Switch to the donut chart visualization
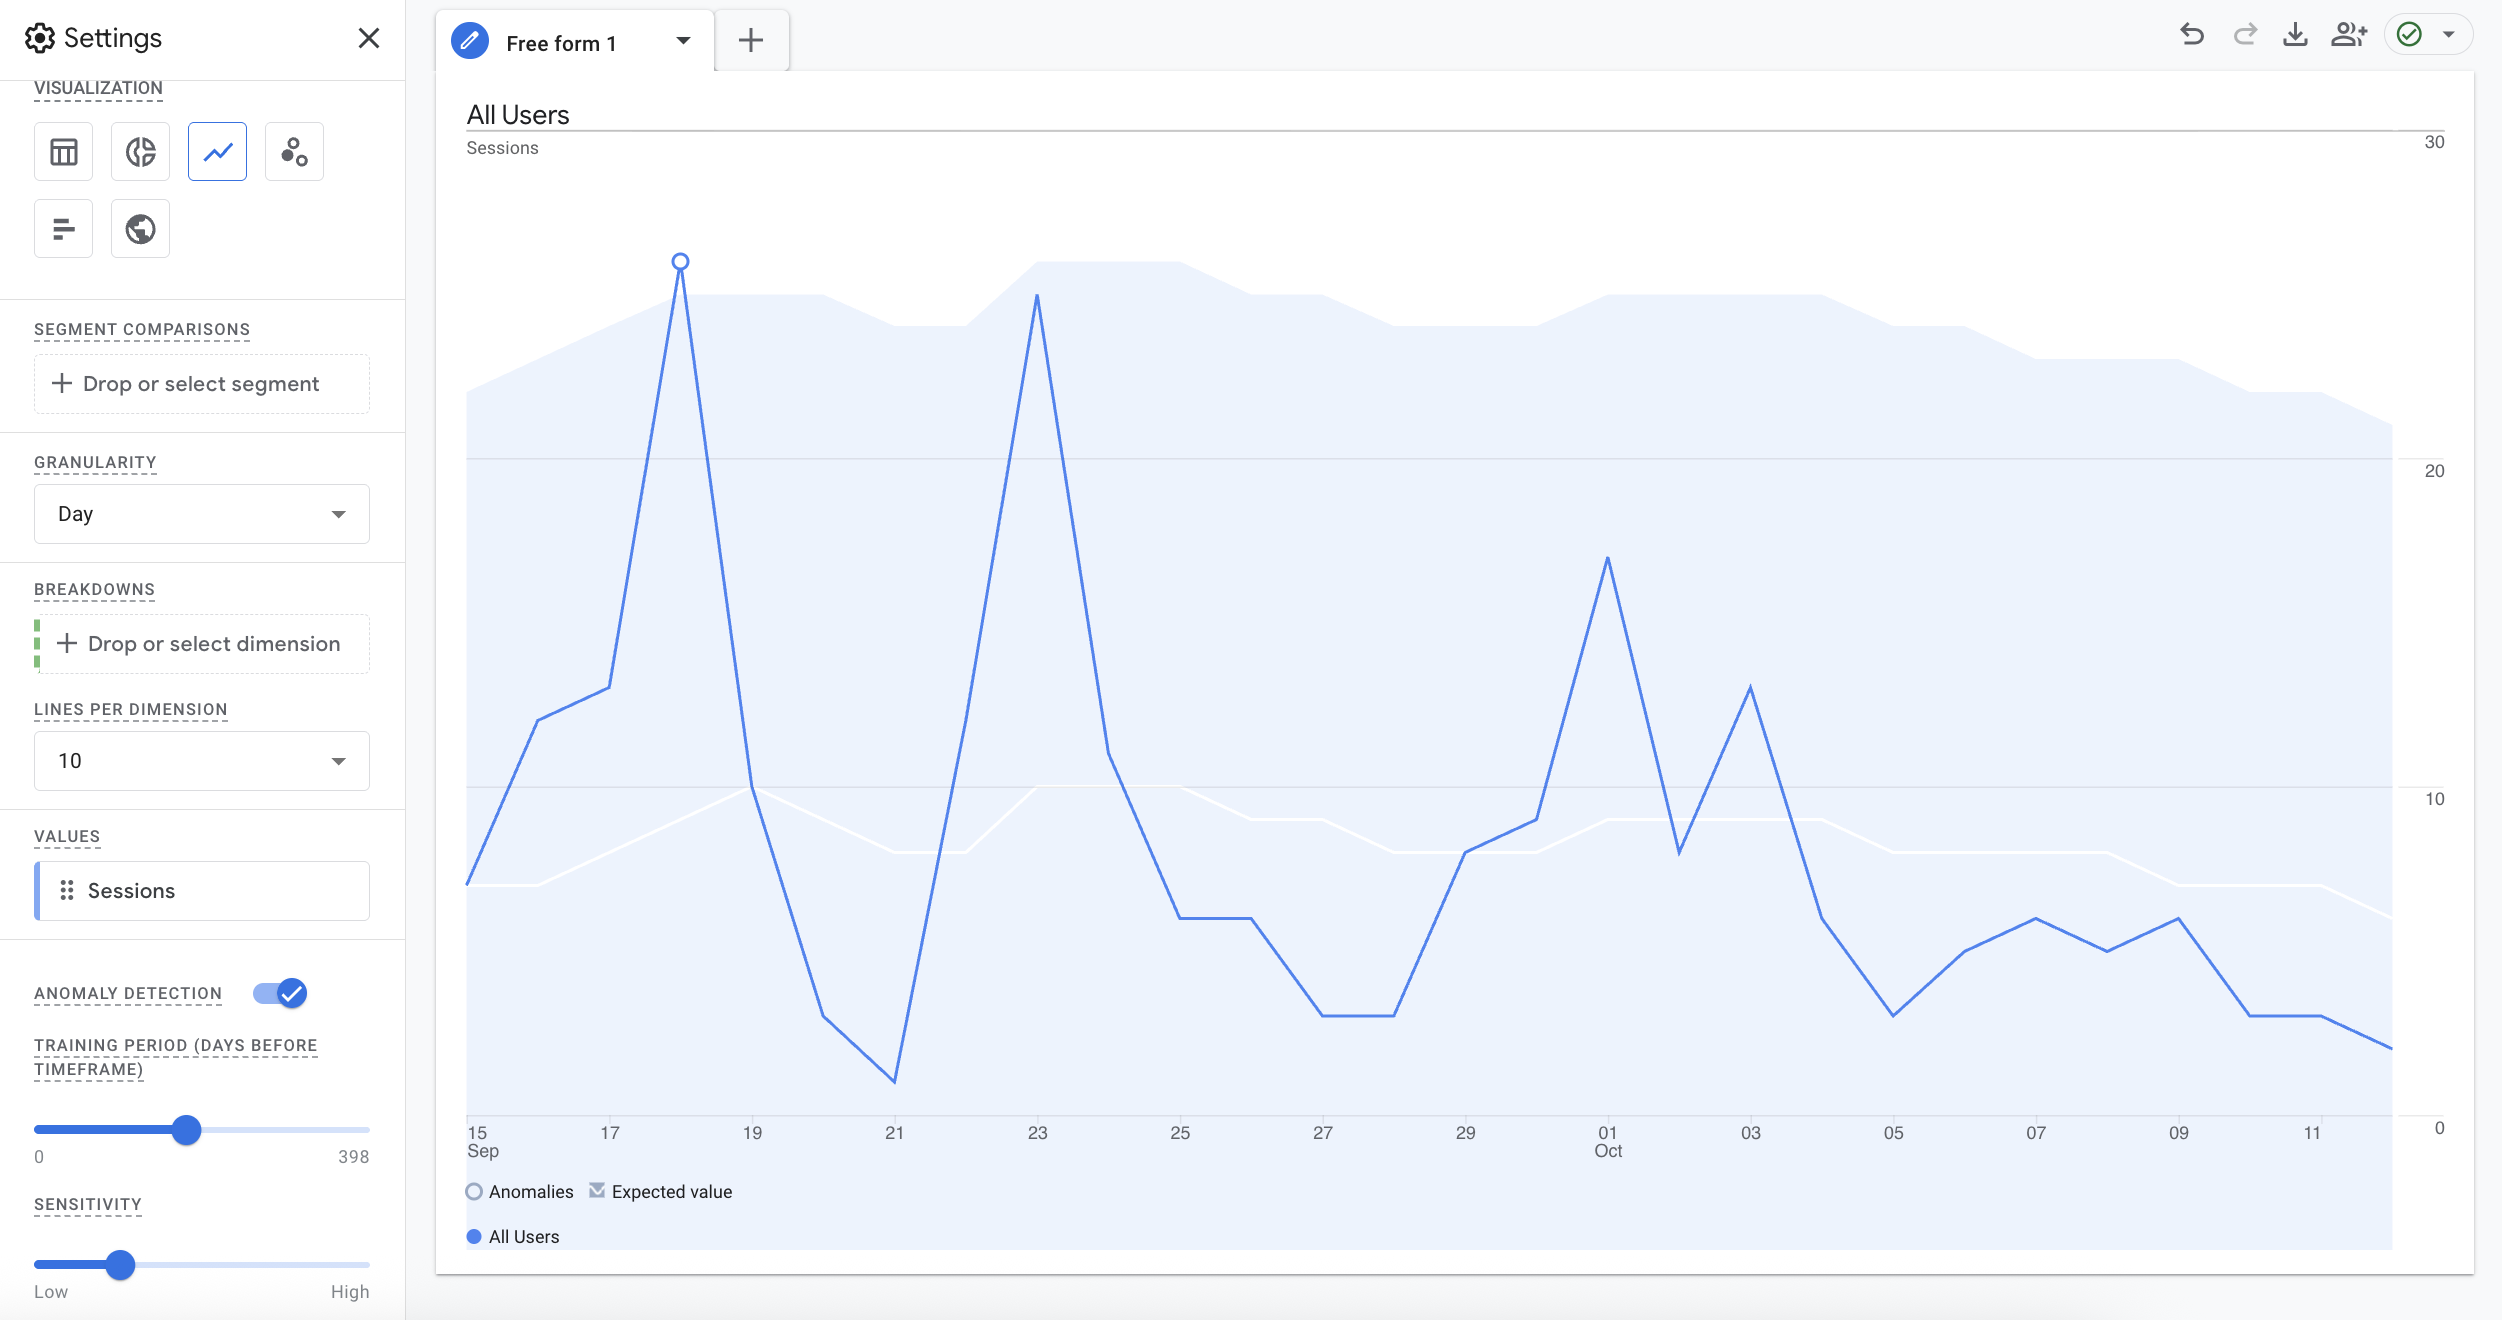This screenshot has width=2502, height=1320. point(140,151)
